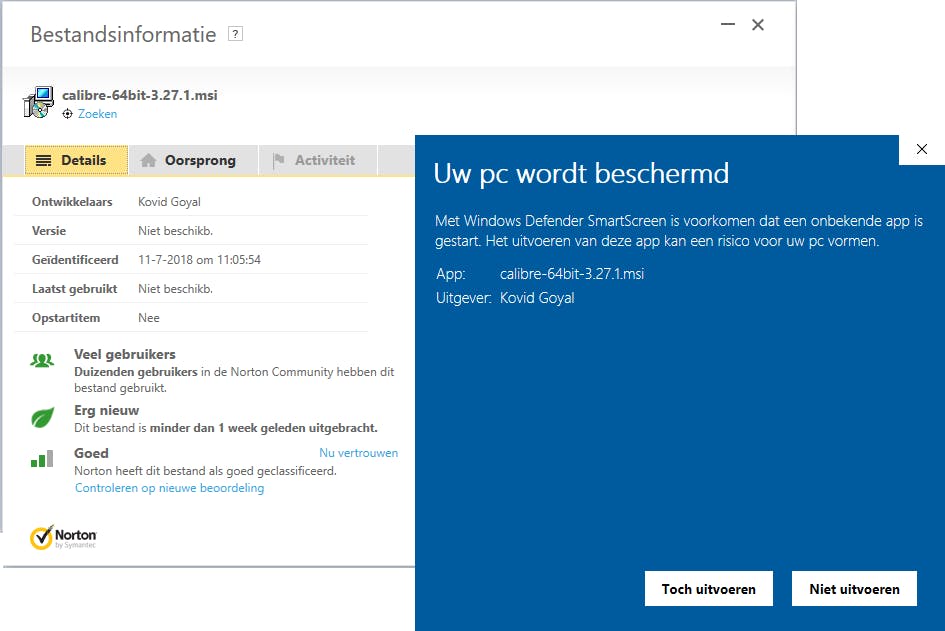Image resolution: width=945 pixels, height=631 pixels.
Task: Click the help question mark icon
Action: pyautogui.click(x=235, y=35)
